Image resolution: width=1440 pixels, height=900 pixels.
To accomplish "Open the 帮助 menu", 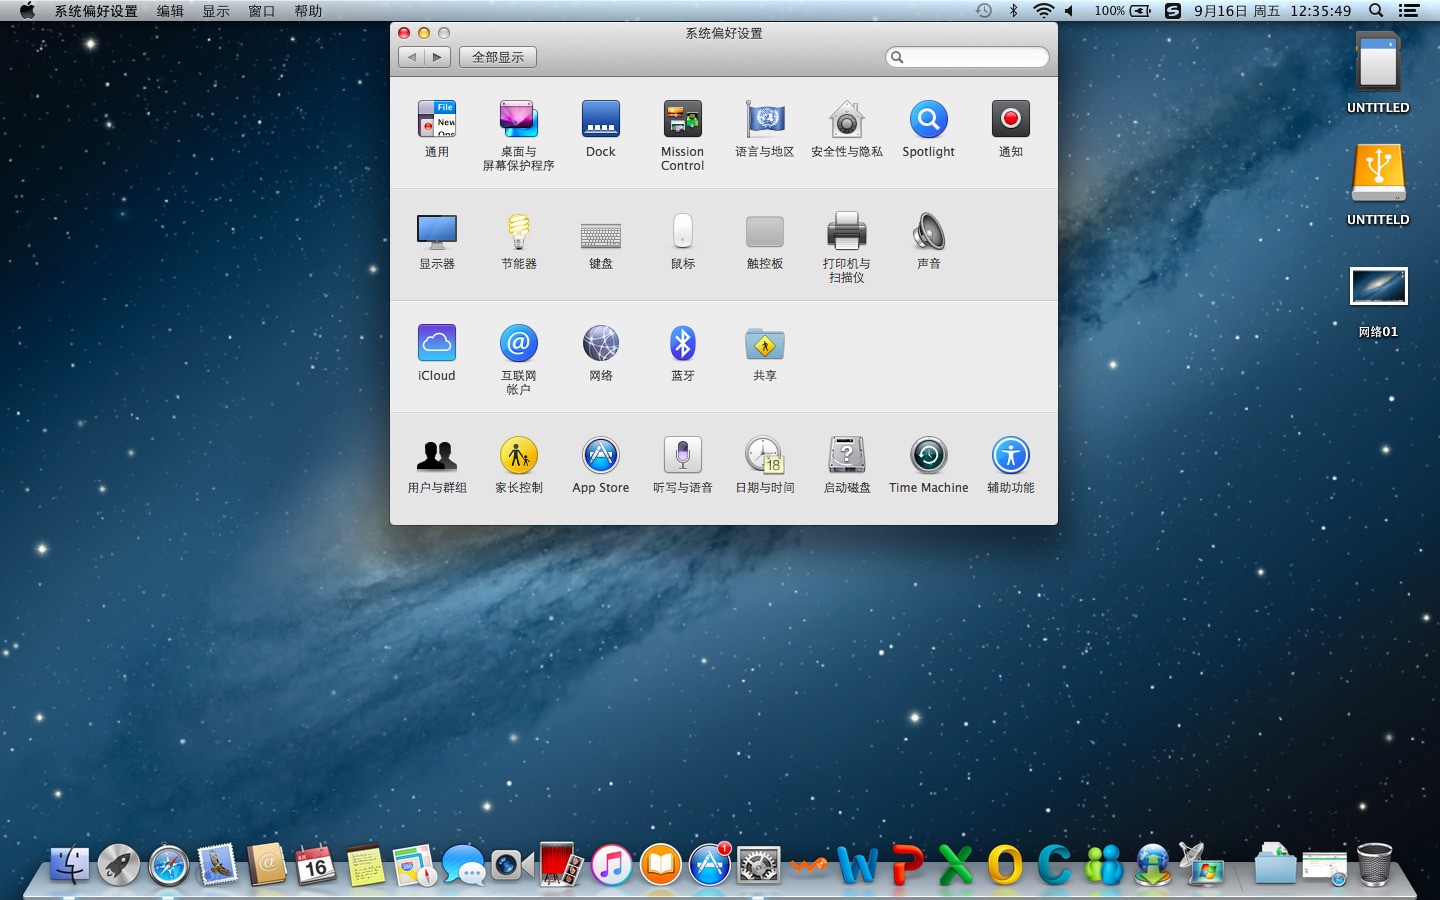I will 308,11.
